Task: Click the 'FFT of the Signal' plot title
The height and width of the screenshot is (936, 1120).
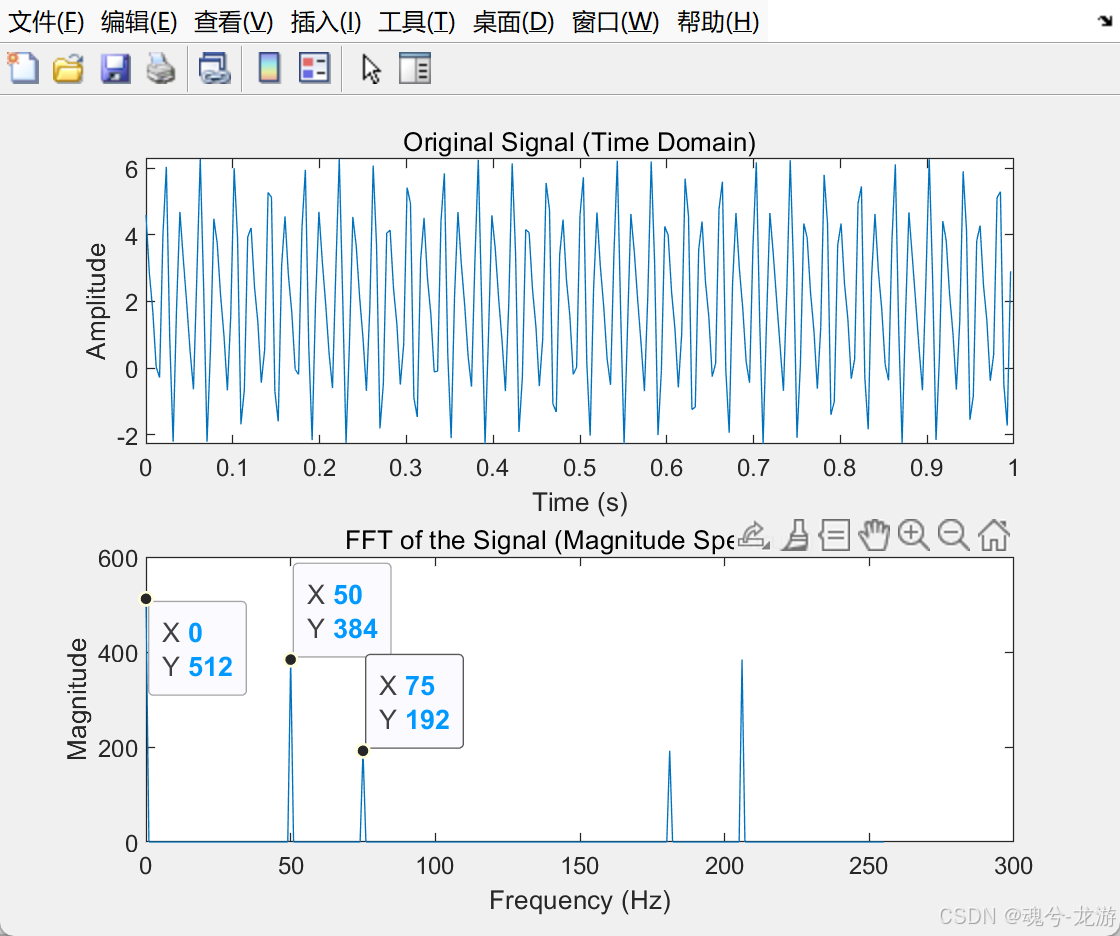Action: point(539,540)
